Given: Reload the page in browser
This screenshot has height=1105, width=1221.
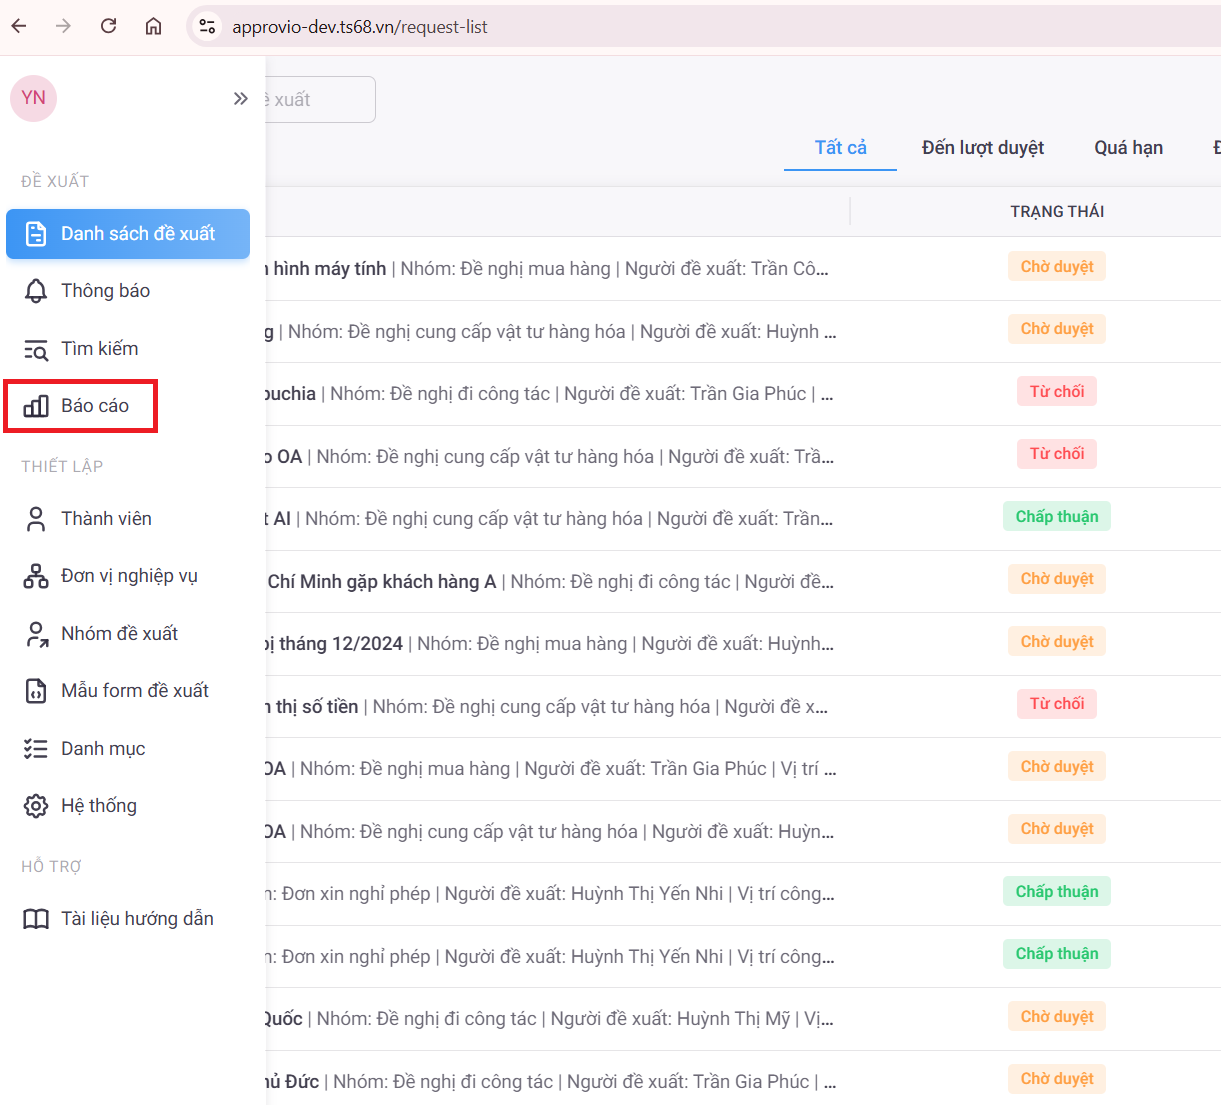Looking at the screenshot, I should (x=109, y=27).
